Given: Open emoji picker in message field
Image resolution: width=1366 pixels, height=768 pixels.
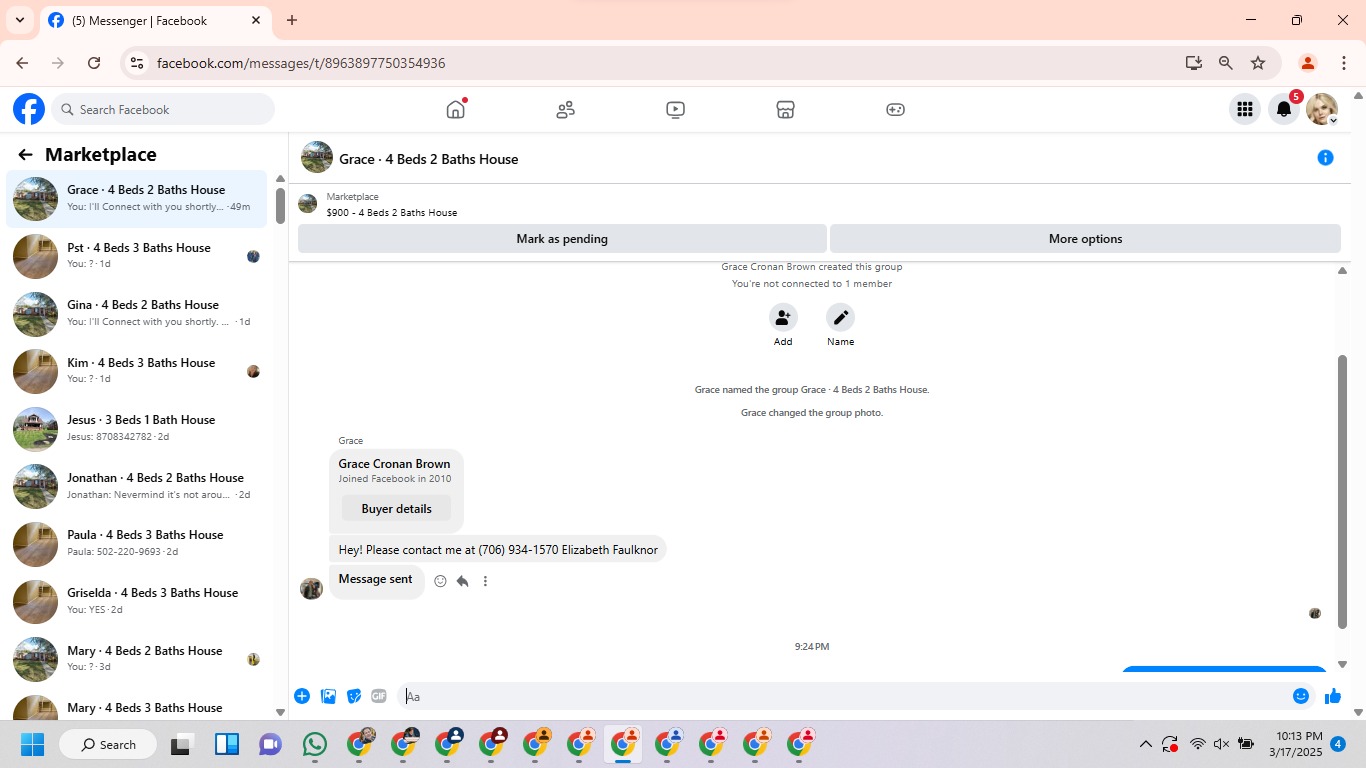Looking at the screenshot, I should 1301,696.
